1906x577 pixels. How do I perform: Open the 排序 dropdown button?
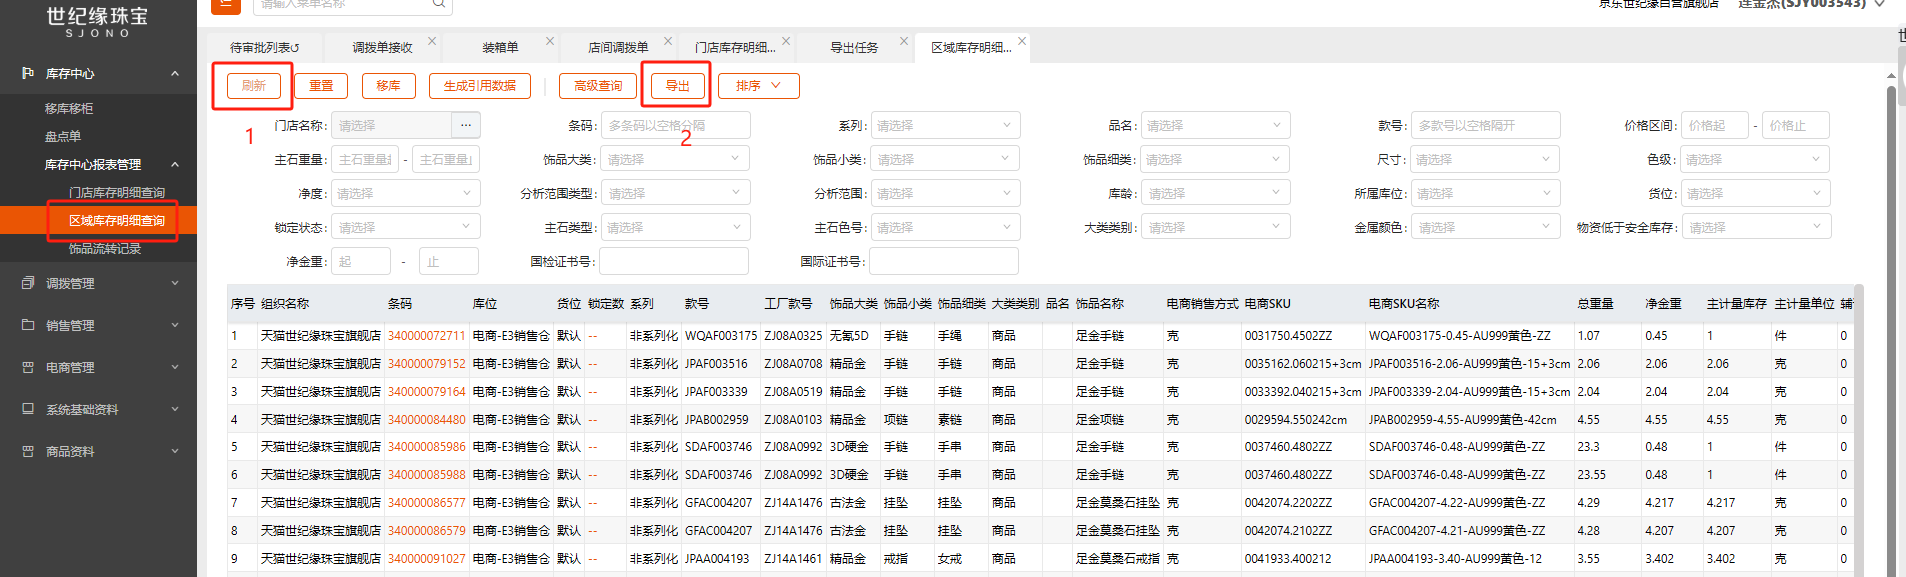[x=757, y=86]
